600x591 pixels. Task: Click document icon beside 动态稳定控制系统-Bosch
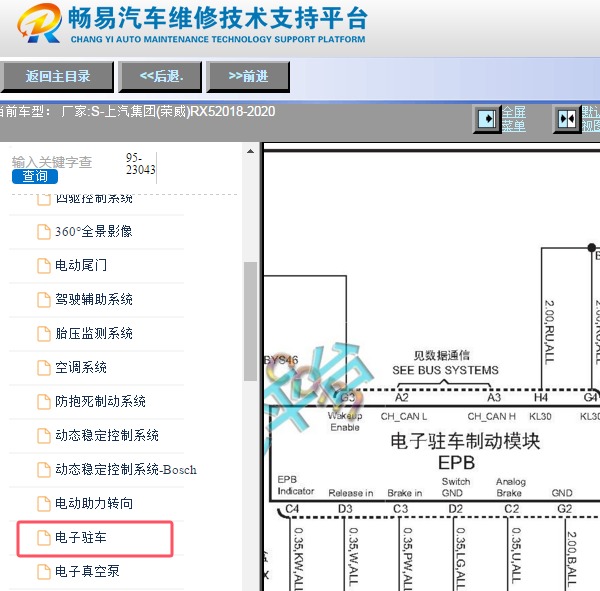point(44,470)
